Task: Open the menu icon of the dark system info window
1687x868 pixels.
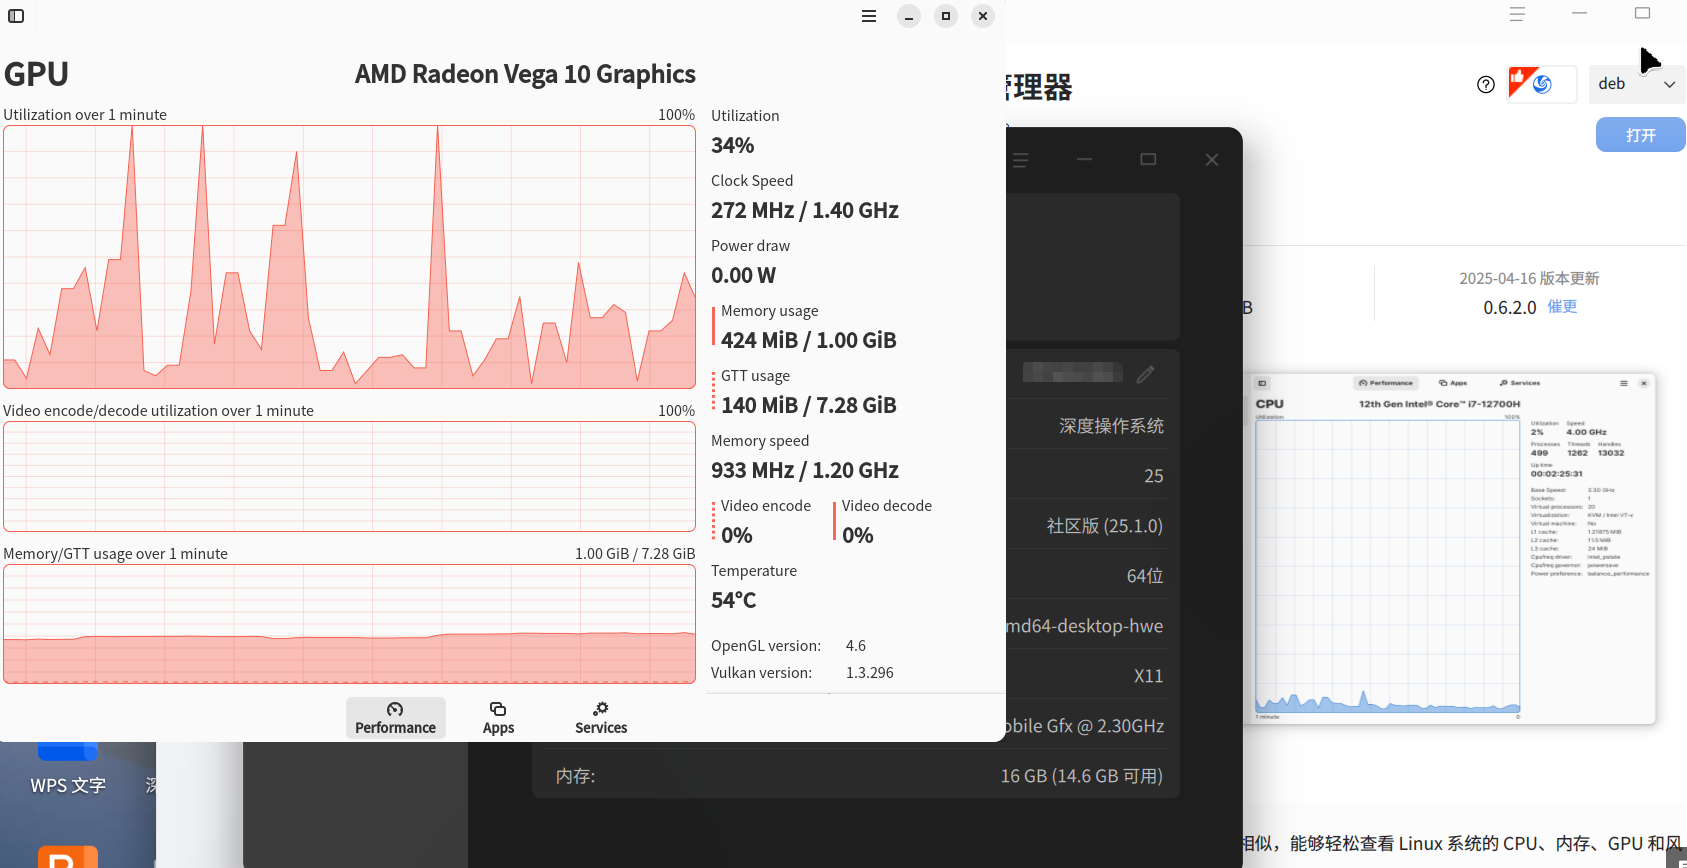Action: click(1020, 160)
